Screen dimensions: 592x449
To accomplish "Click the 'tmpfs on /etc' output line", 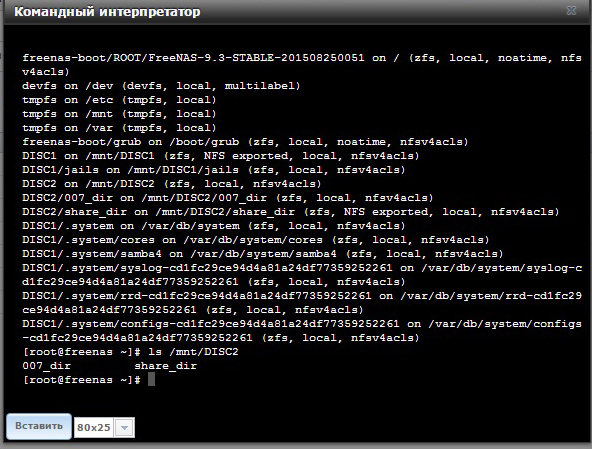I will (x=119, y=100).
